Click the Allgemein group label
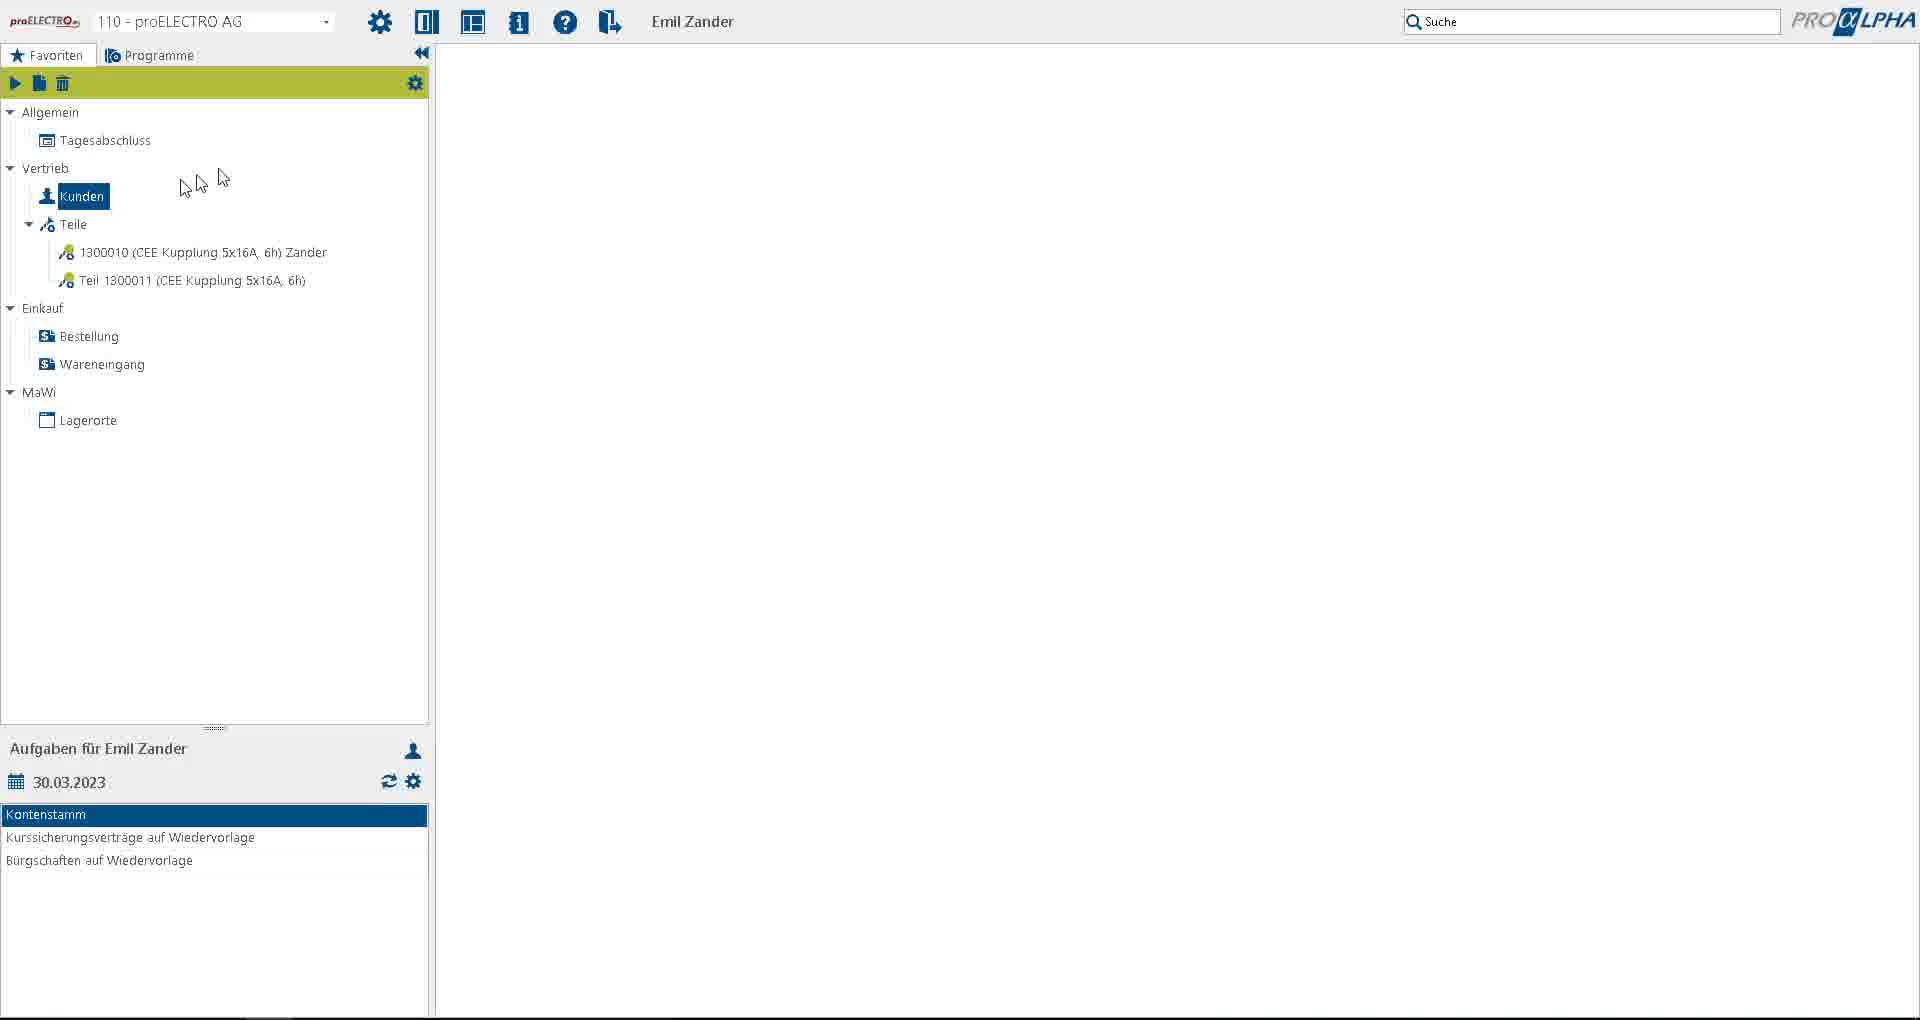Screen dimensions: 1920x1020 pos(50,112)
